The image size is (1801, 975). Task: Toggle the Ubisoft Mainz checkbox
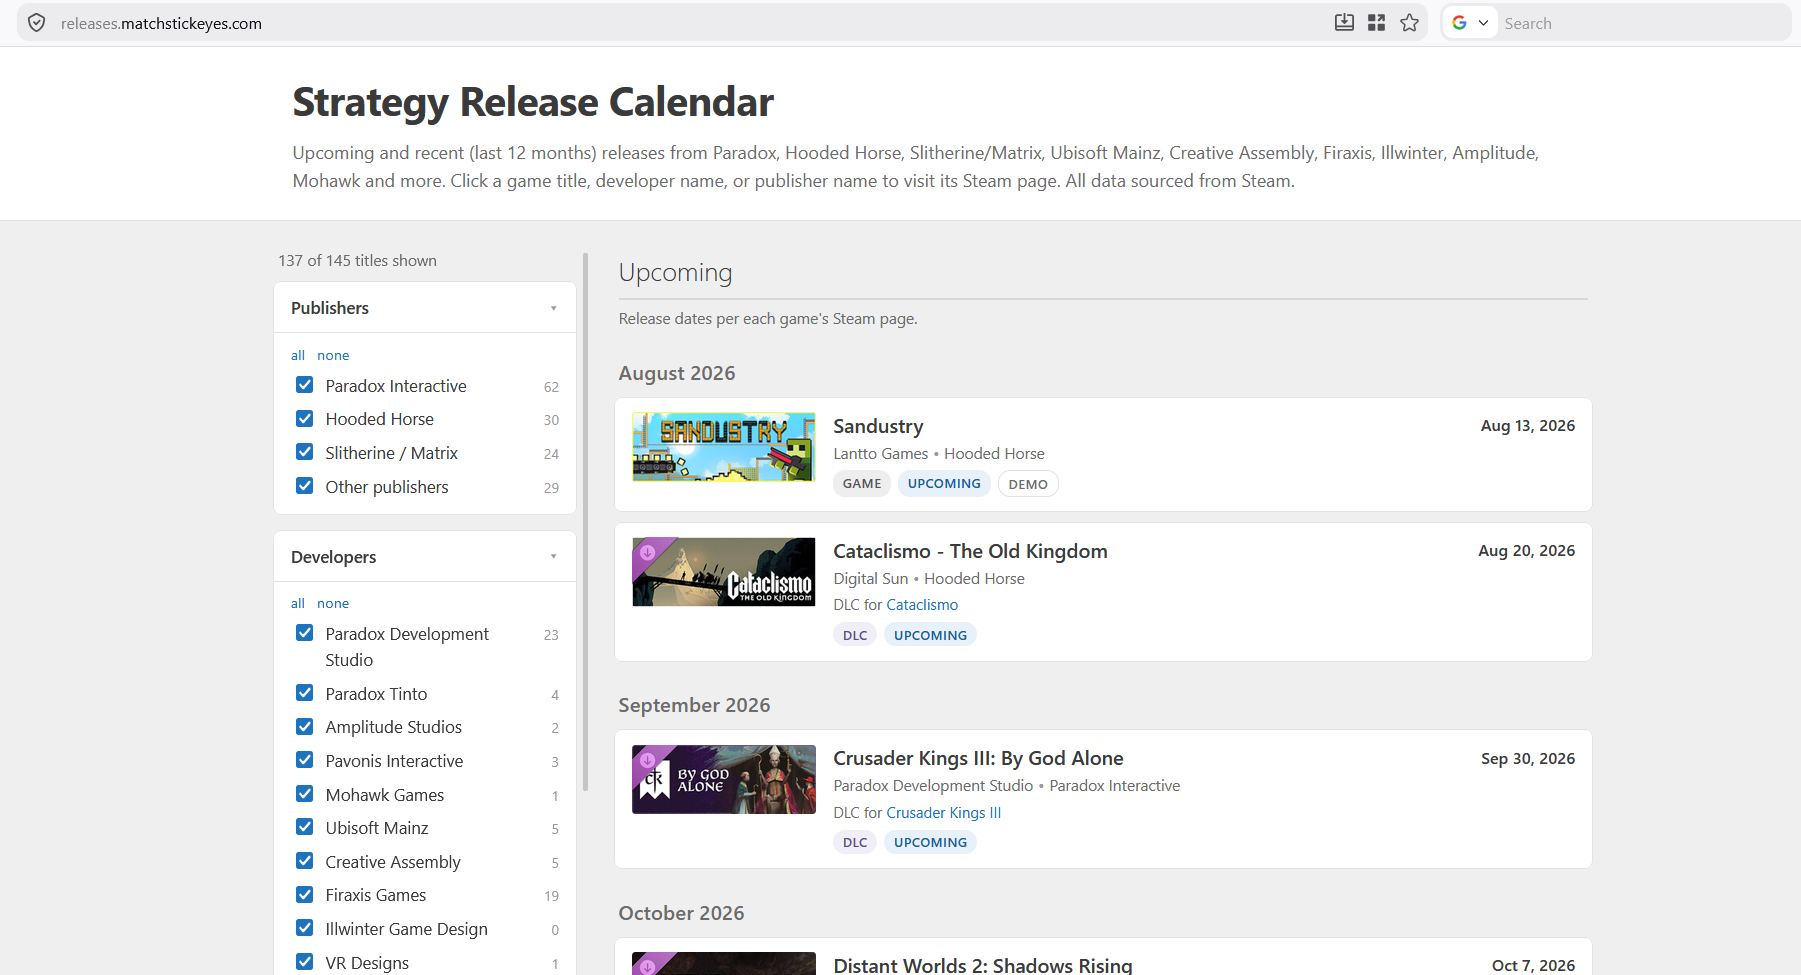click(x=305, y=827)
